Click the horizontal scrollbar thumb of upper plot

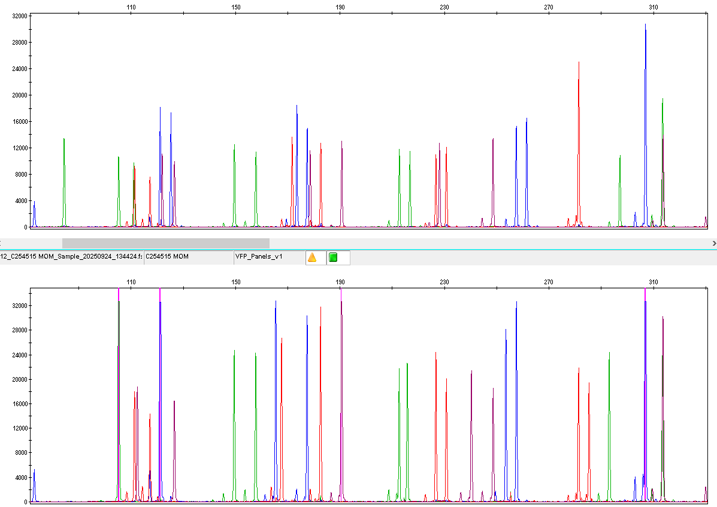(x=166, y=243)
